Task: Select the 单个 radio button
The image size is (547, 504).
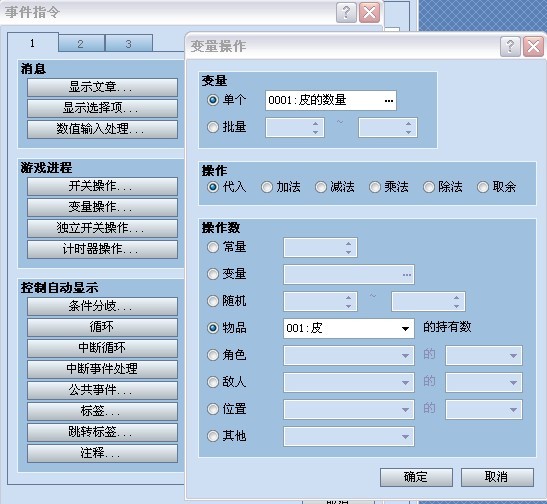Action: click(x=213, y=100)
